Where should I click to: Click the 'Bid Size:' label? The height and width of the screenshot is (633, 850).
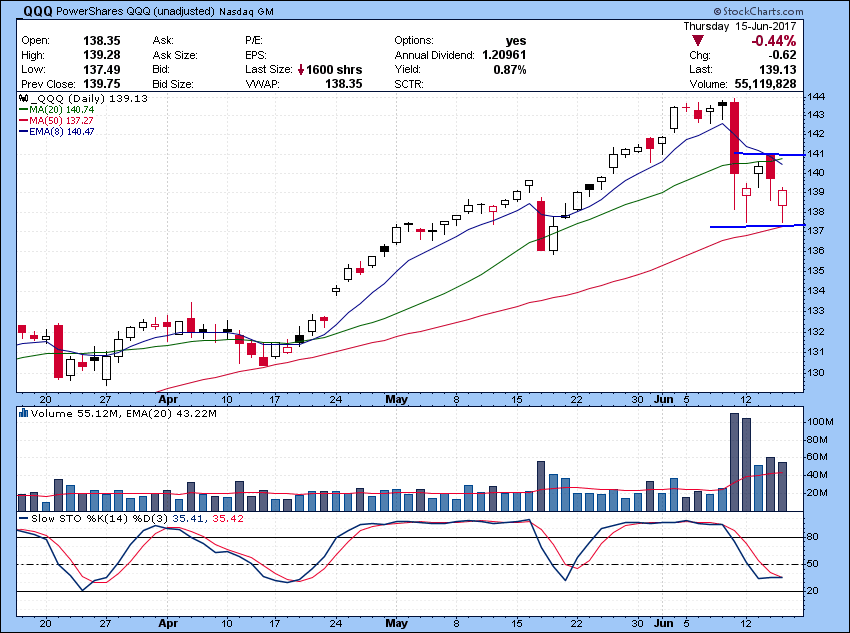coord(173,84)
